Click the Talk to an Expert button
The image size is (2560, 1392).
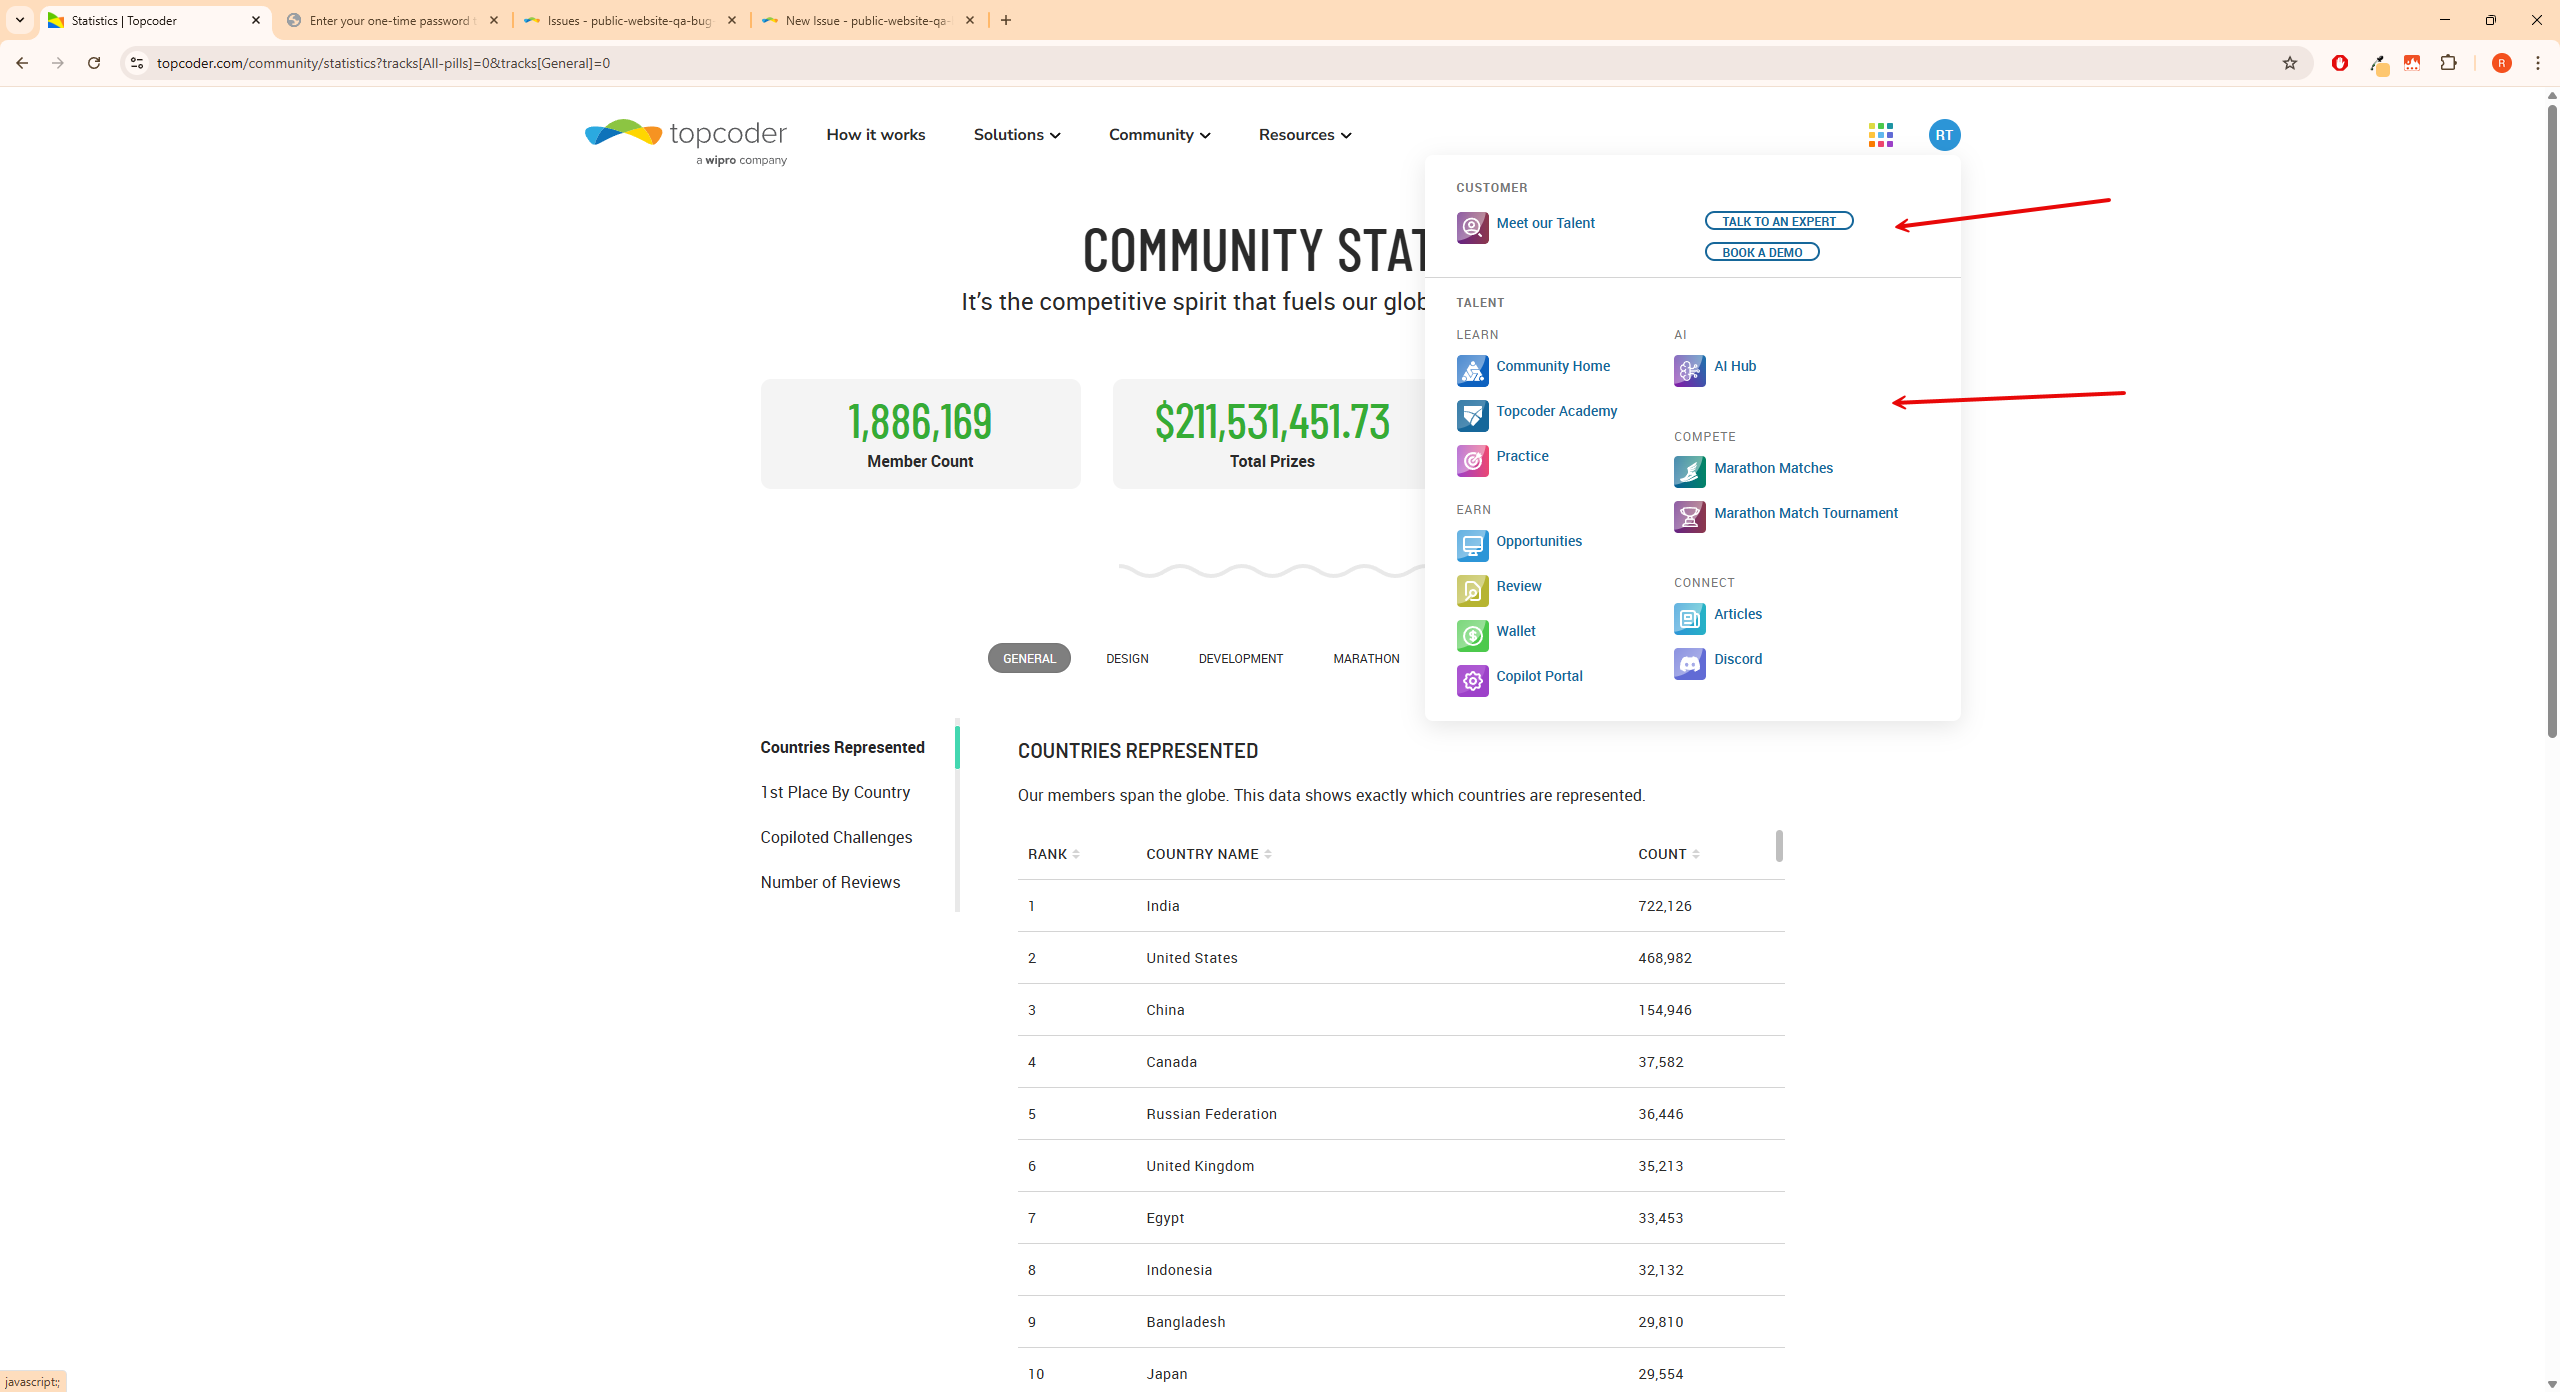[x=1778, y=221]
